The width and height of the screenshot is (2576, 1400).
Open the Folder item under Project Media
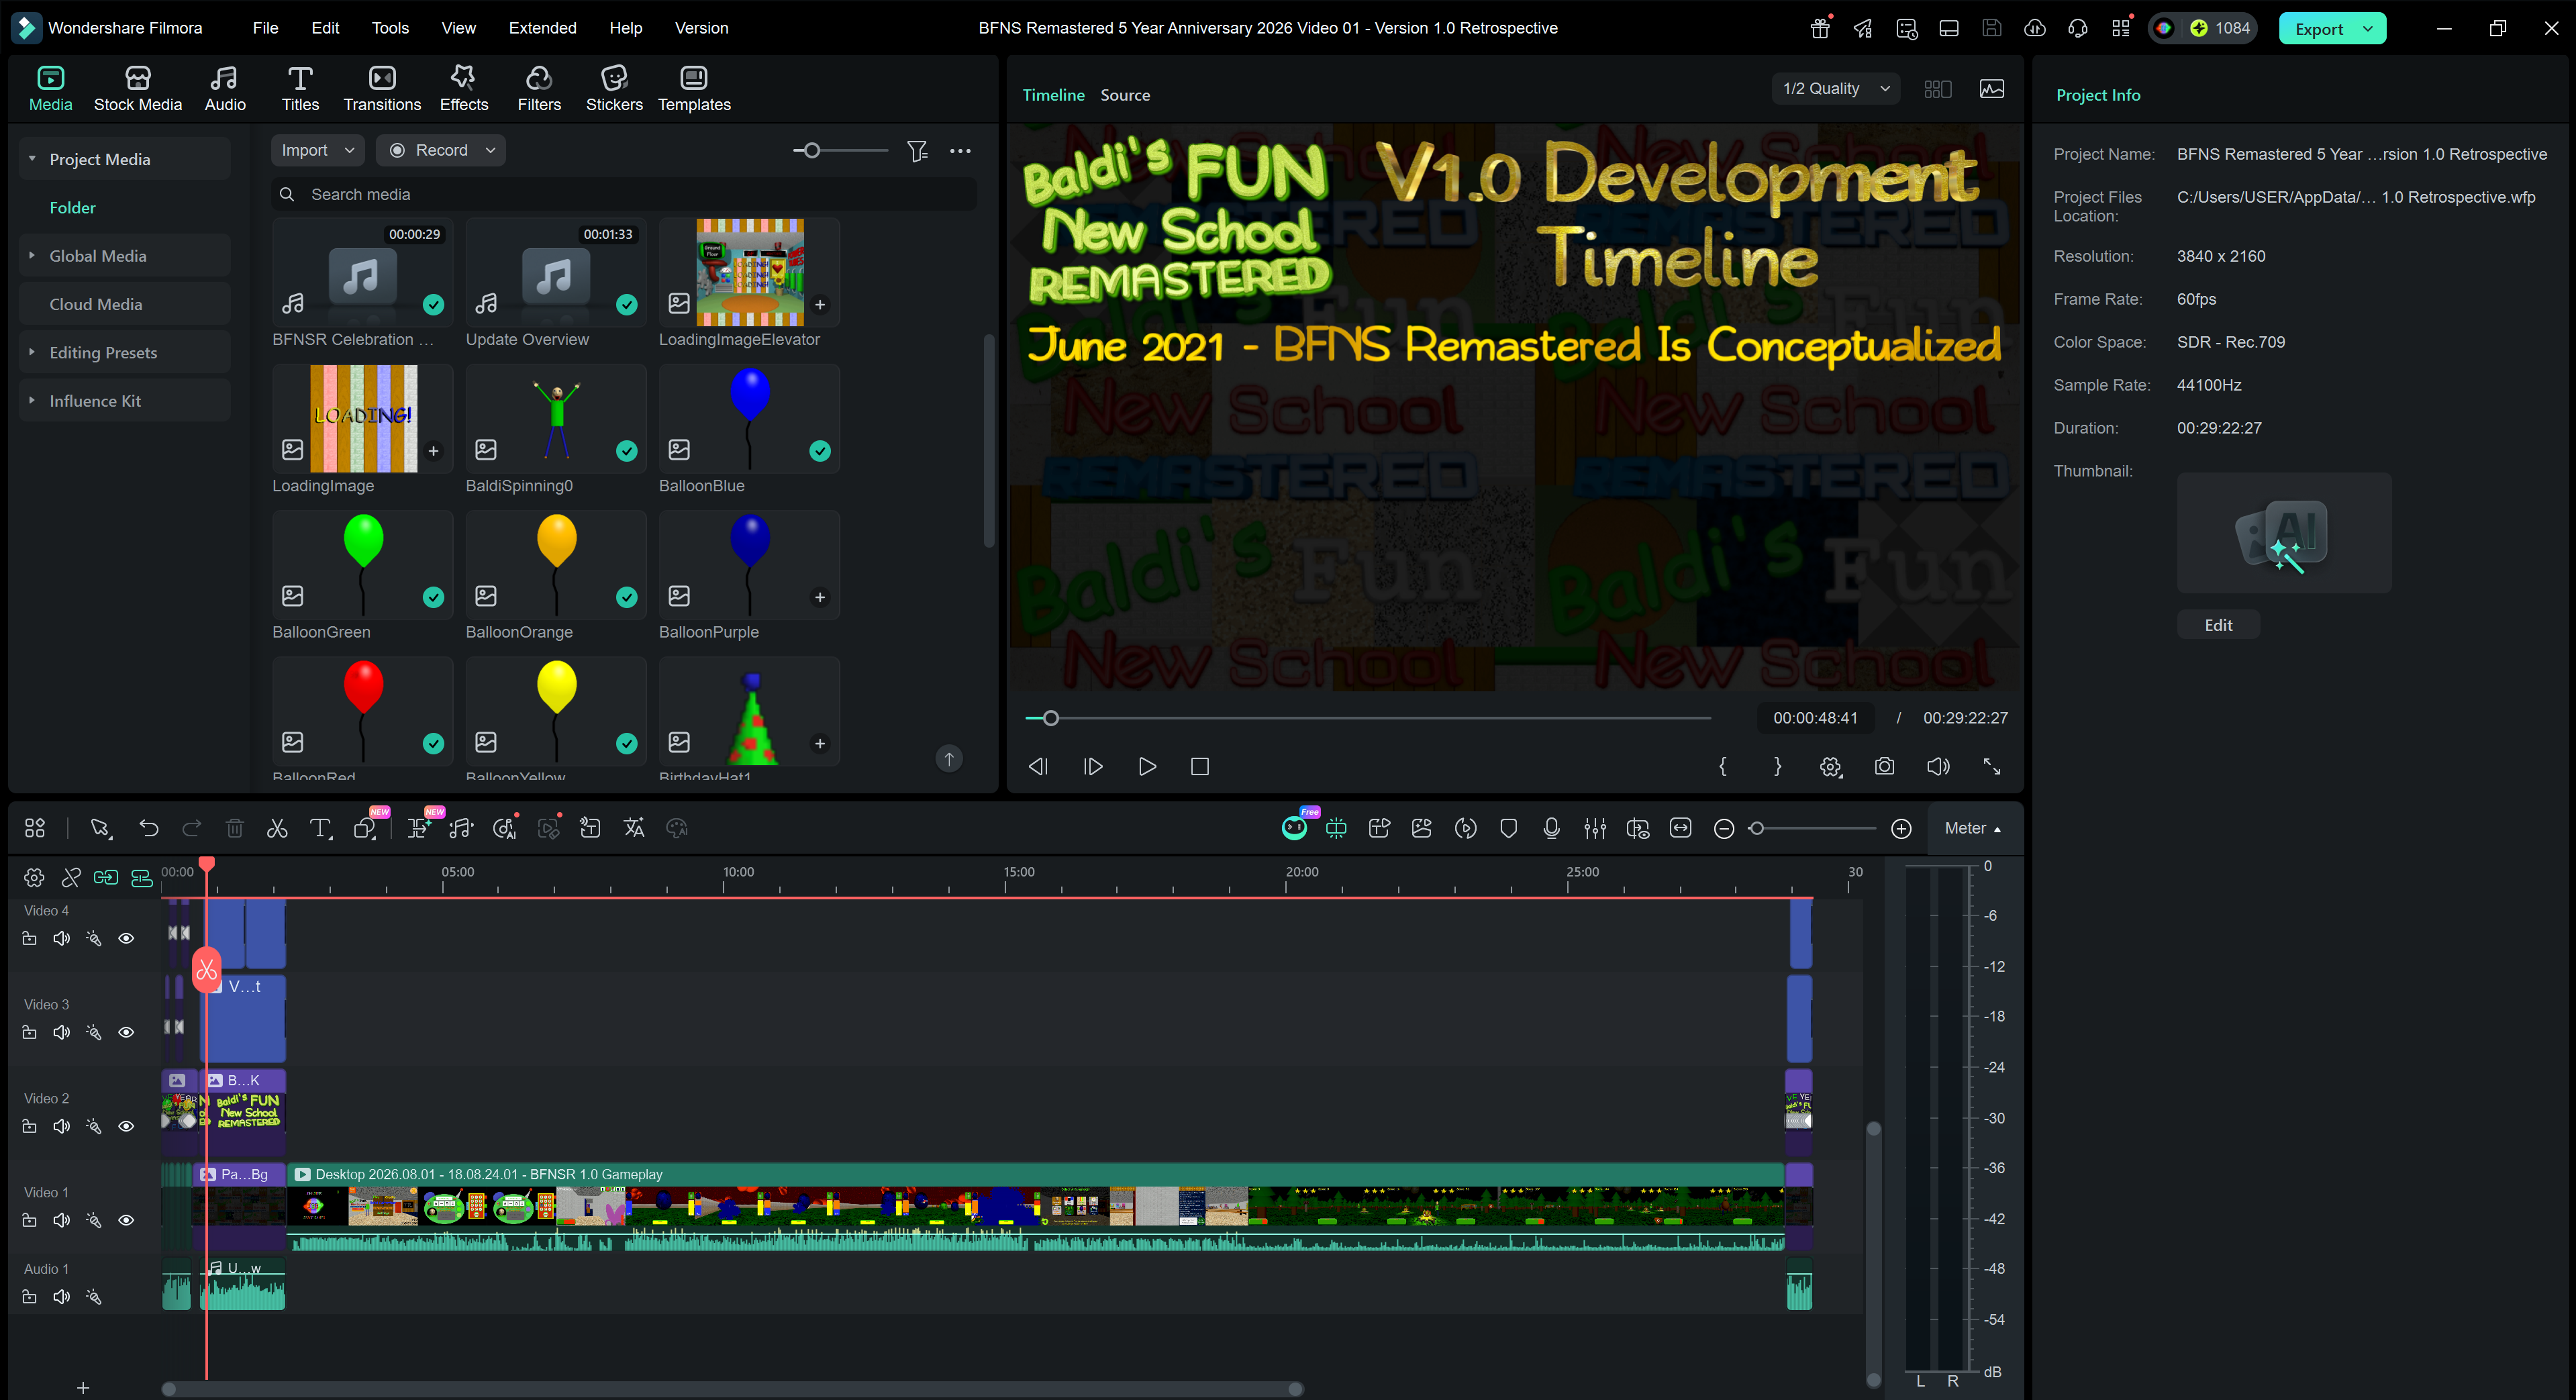[x=73, y=208]
